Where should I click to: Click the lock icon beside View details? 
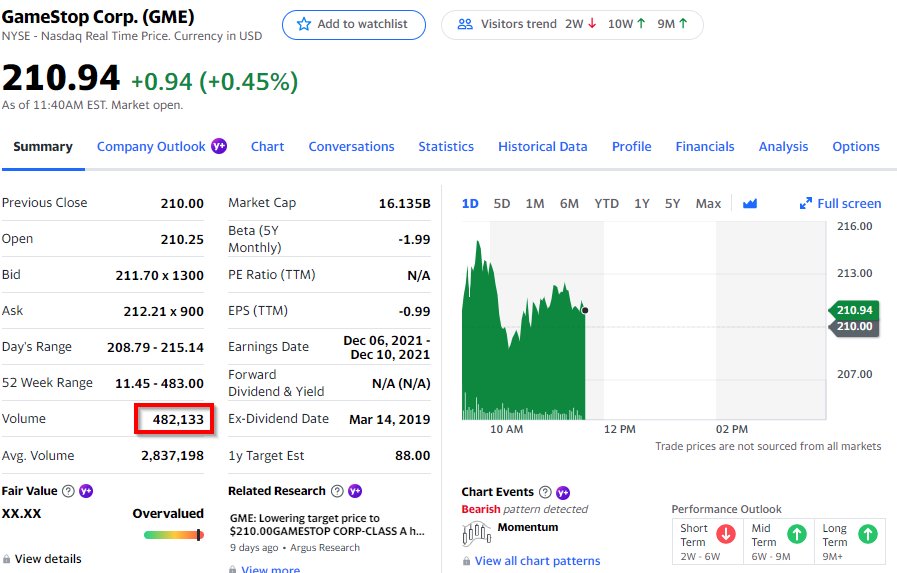(6, 559)
